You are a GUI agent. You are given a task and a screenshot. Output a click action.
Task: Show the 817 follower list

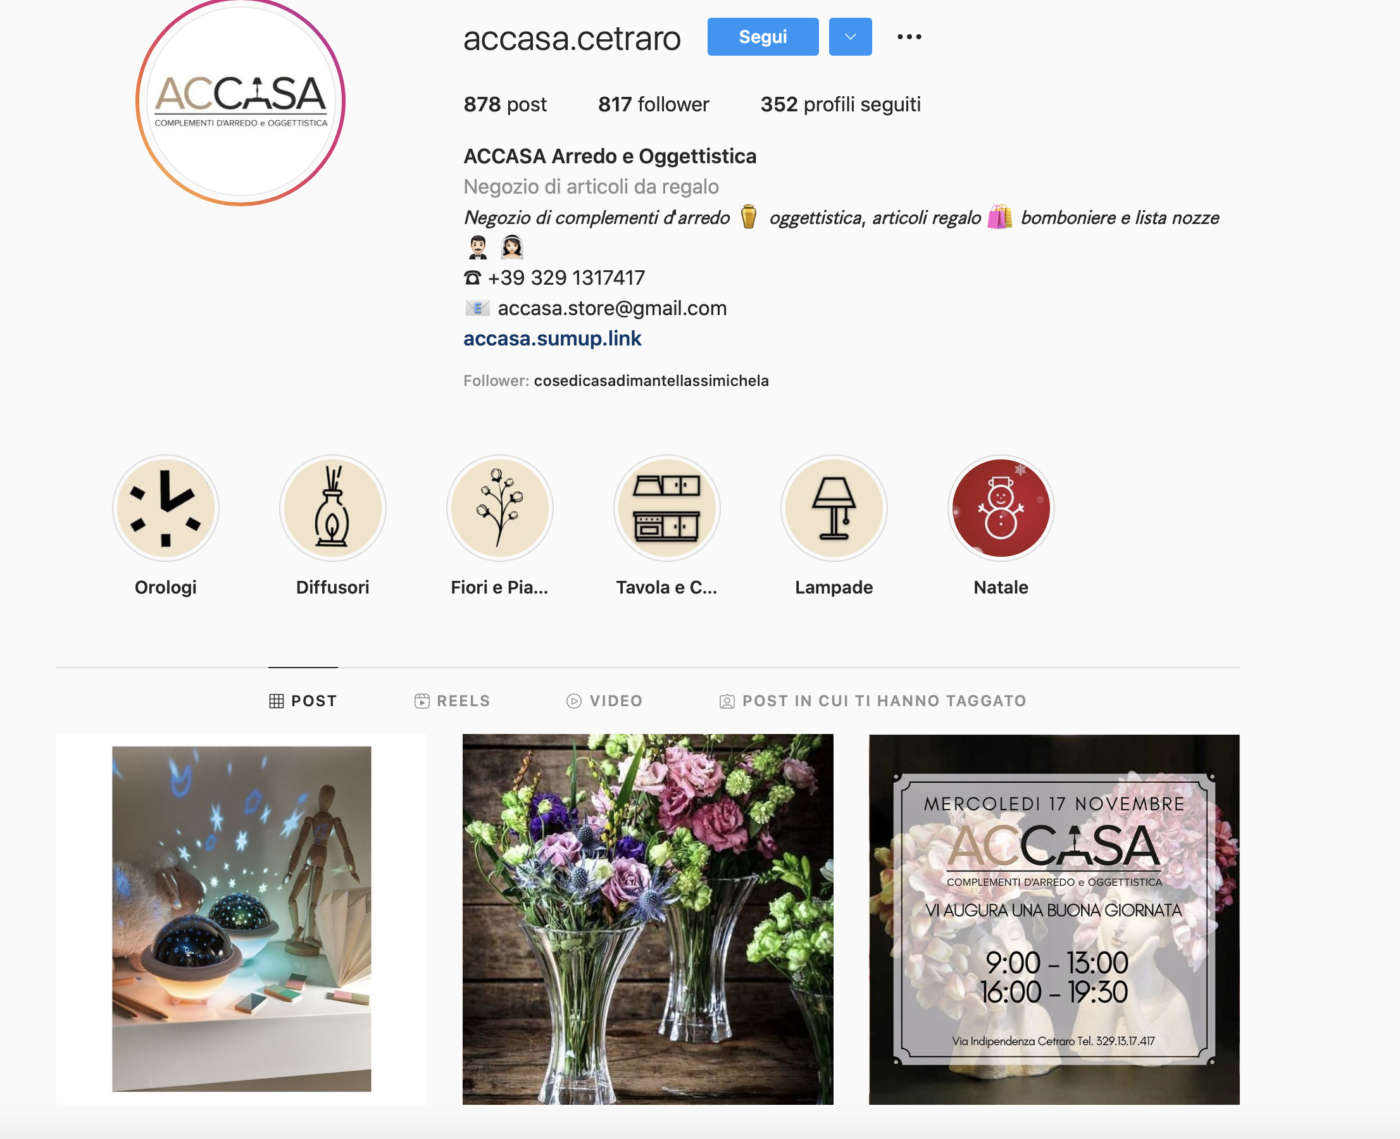653,104
